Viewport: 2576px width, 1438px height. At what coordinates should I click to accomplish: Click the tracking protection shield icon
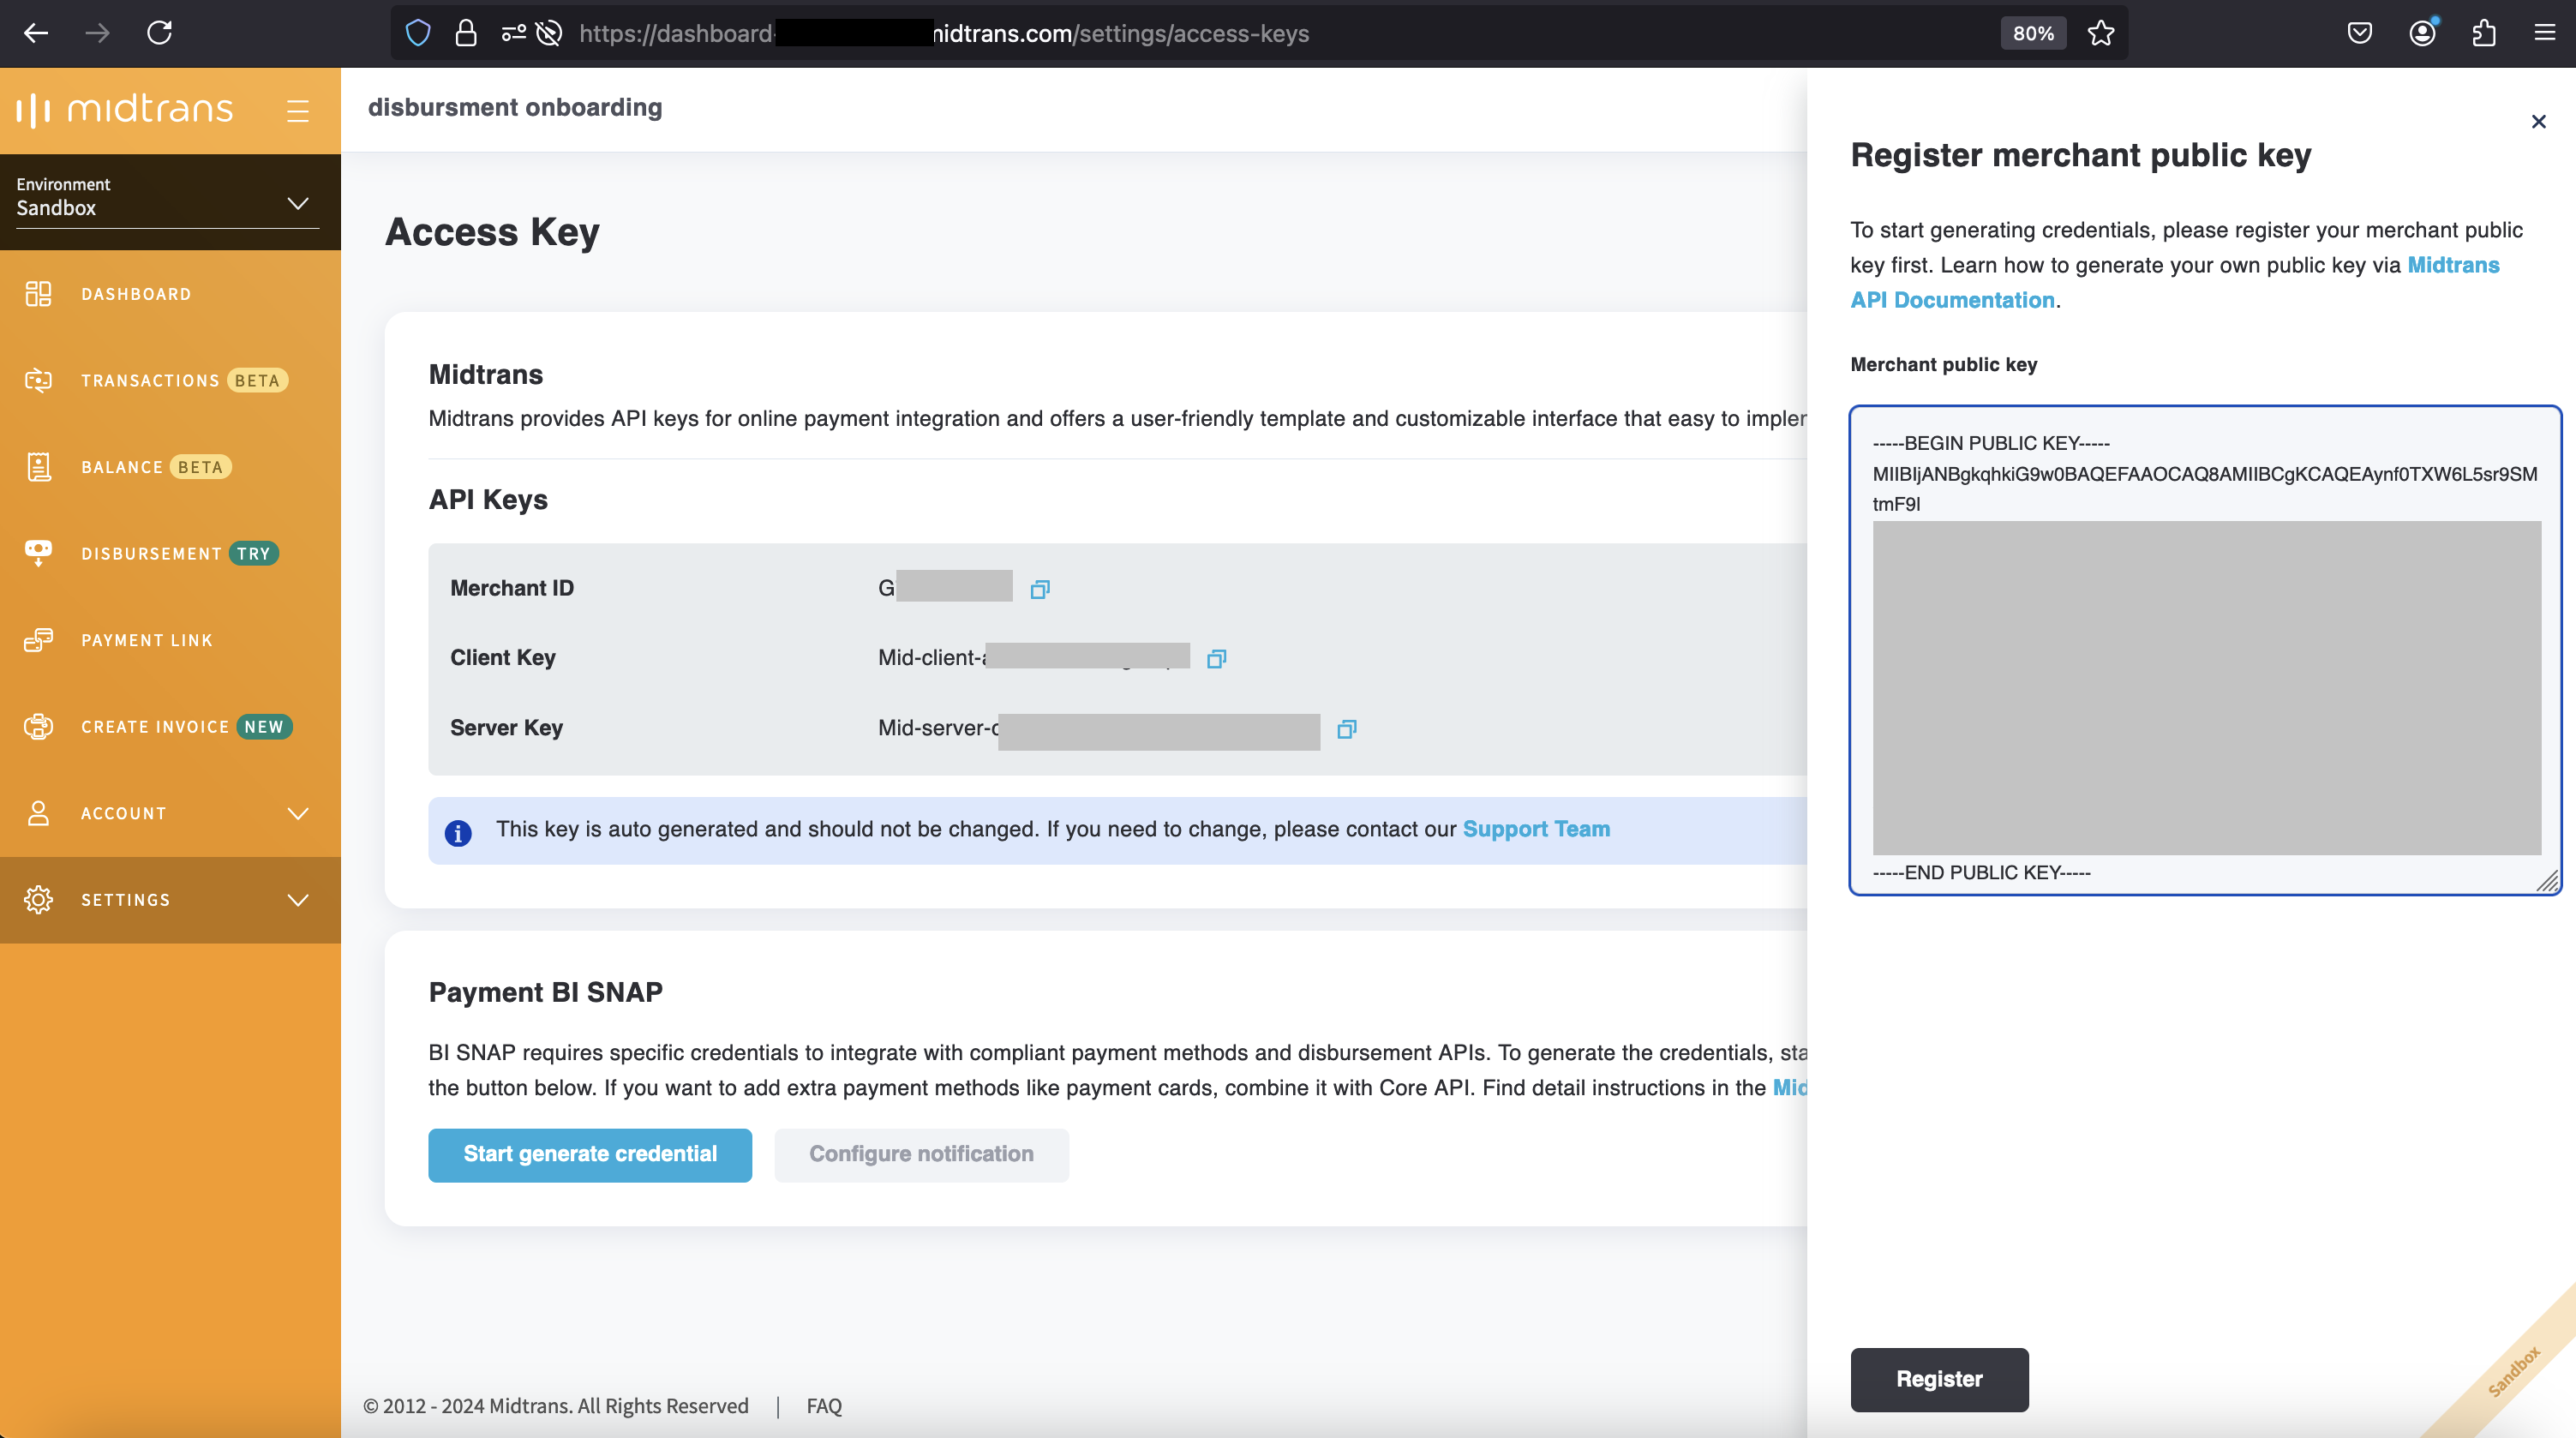pos(418,33)
